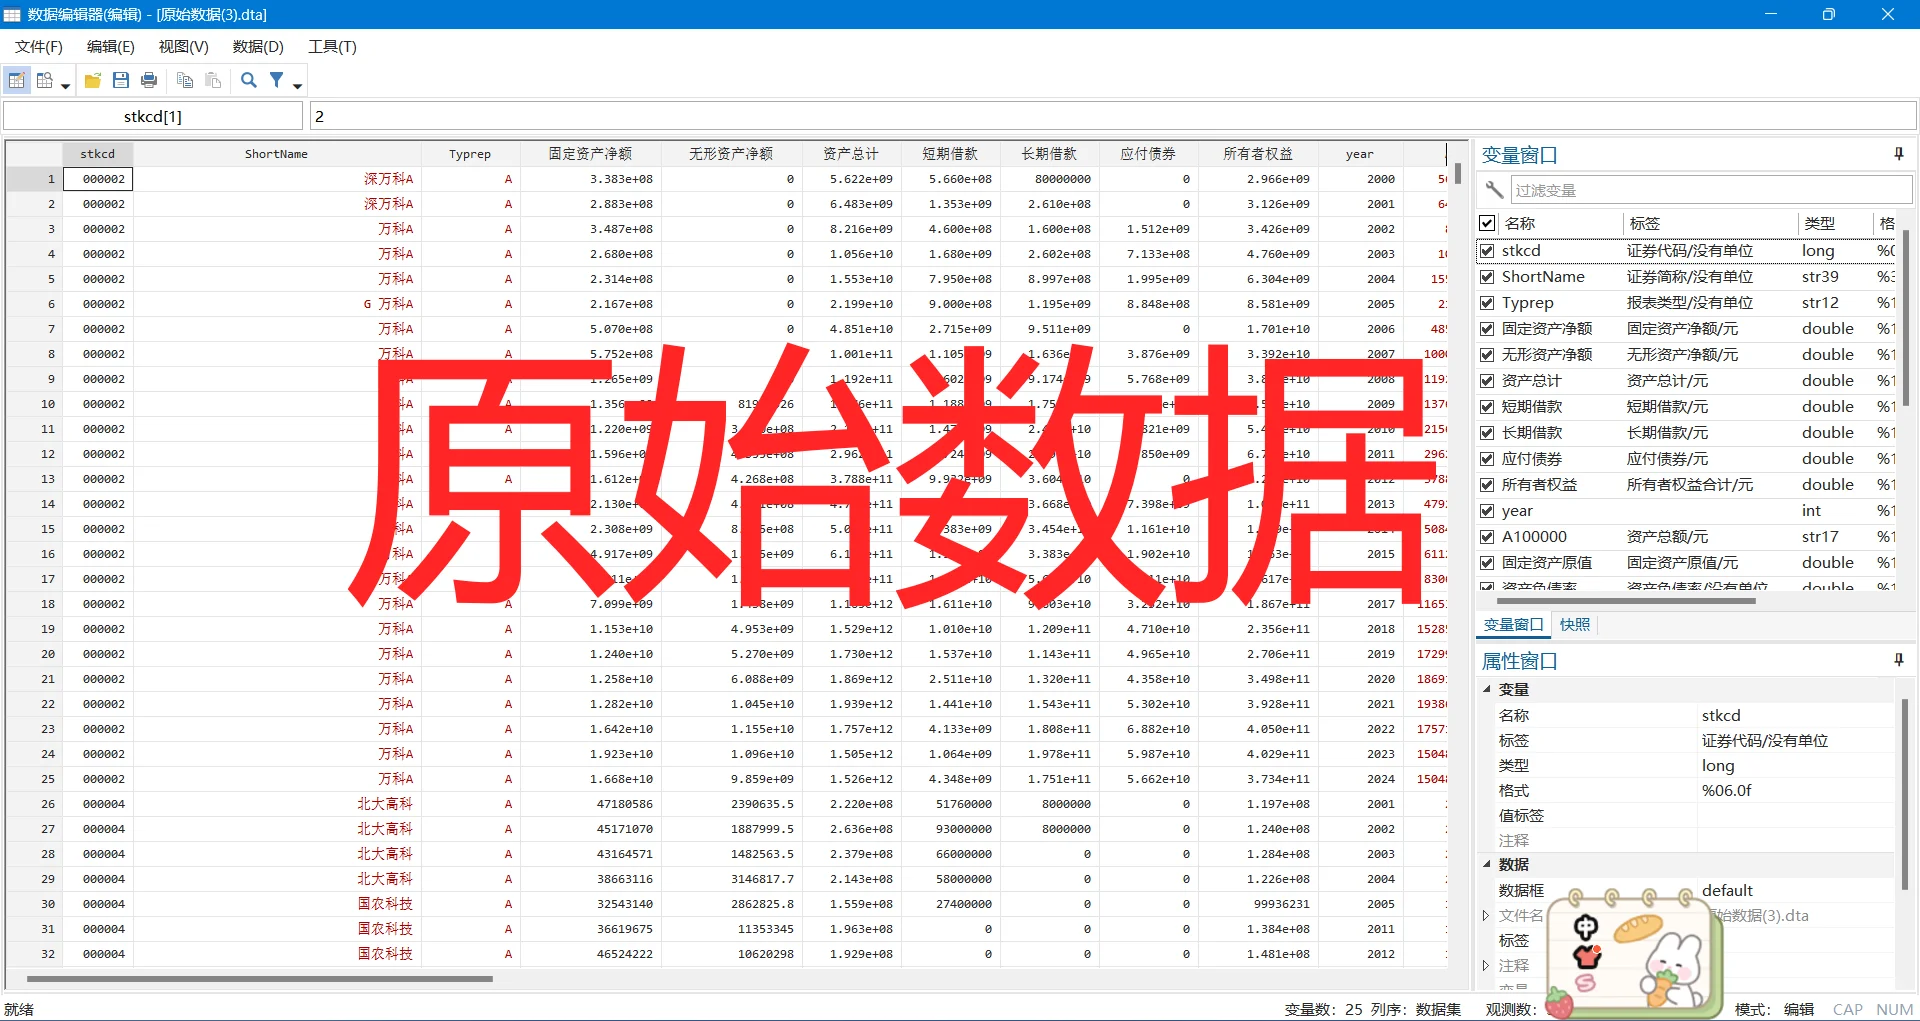This screenshot has width=1920, height=1021.
Task: Toggle the 固定资产净额 variable checkbox
Action: pos(1487,329)
